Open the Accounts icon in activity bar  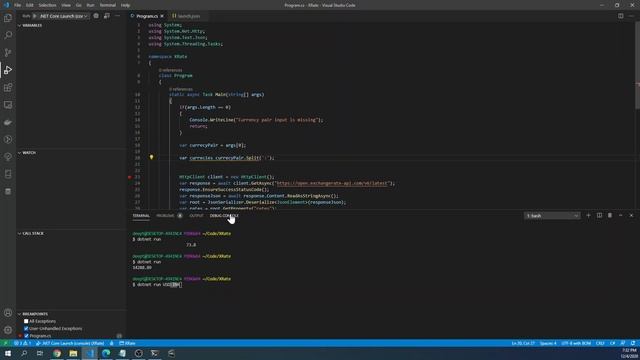tap(8, 313)
